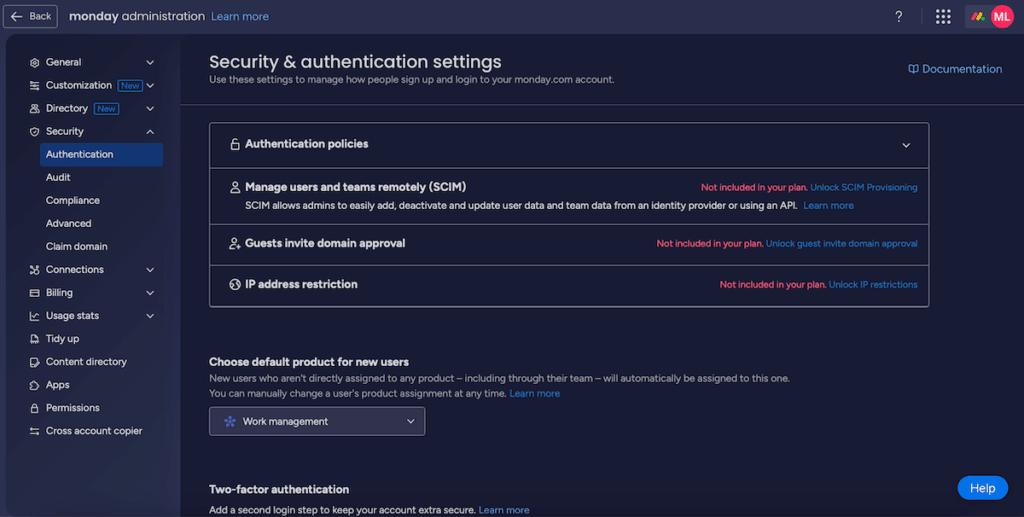Expand the Authentication policies section
This screenshot has width=1024, height=517.
coord(906,145)
